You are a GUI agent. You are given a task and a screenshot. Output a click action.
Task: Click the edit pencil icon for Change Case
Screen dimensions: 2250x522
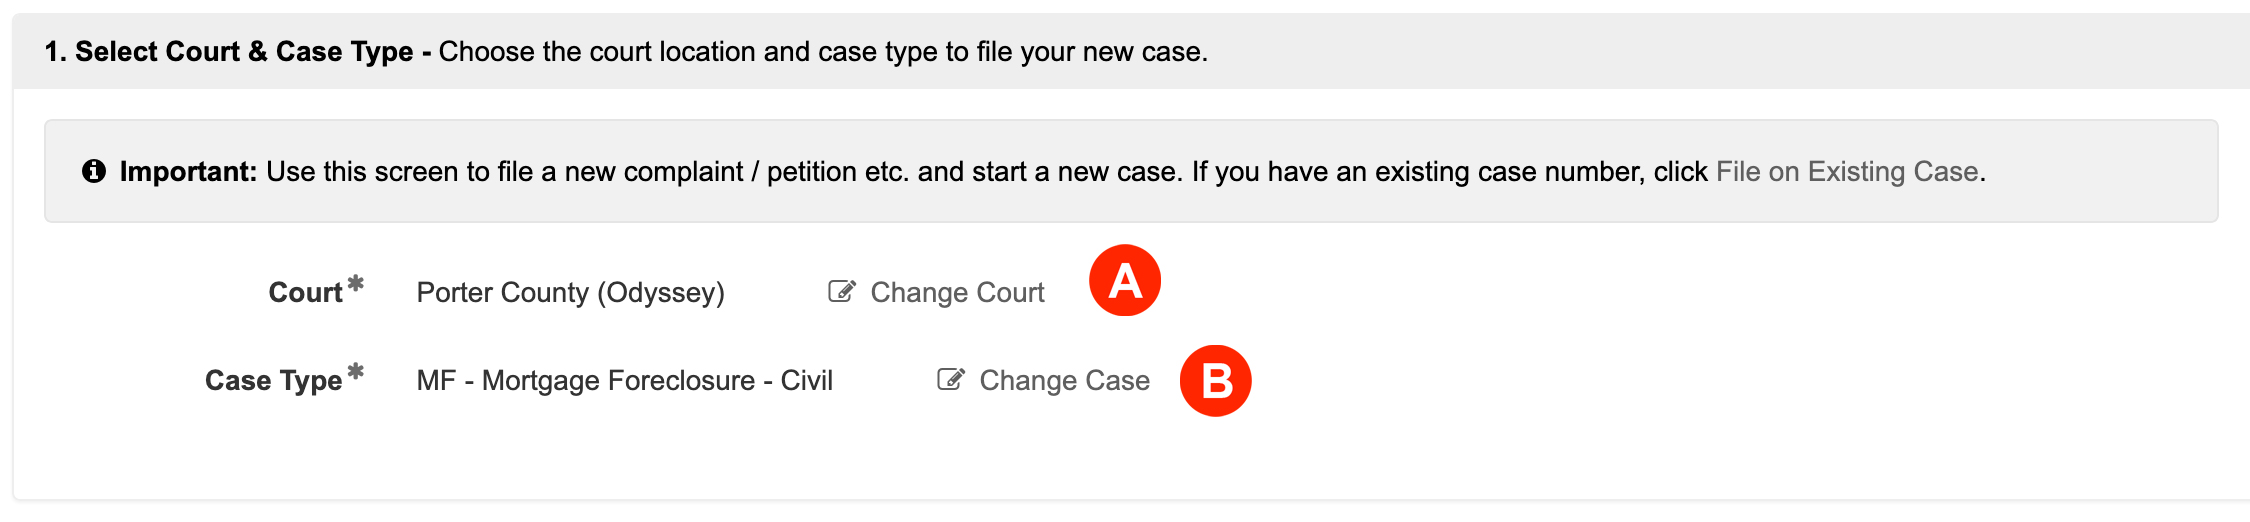click(x=951, y=379)
